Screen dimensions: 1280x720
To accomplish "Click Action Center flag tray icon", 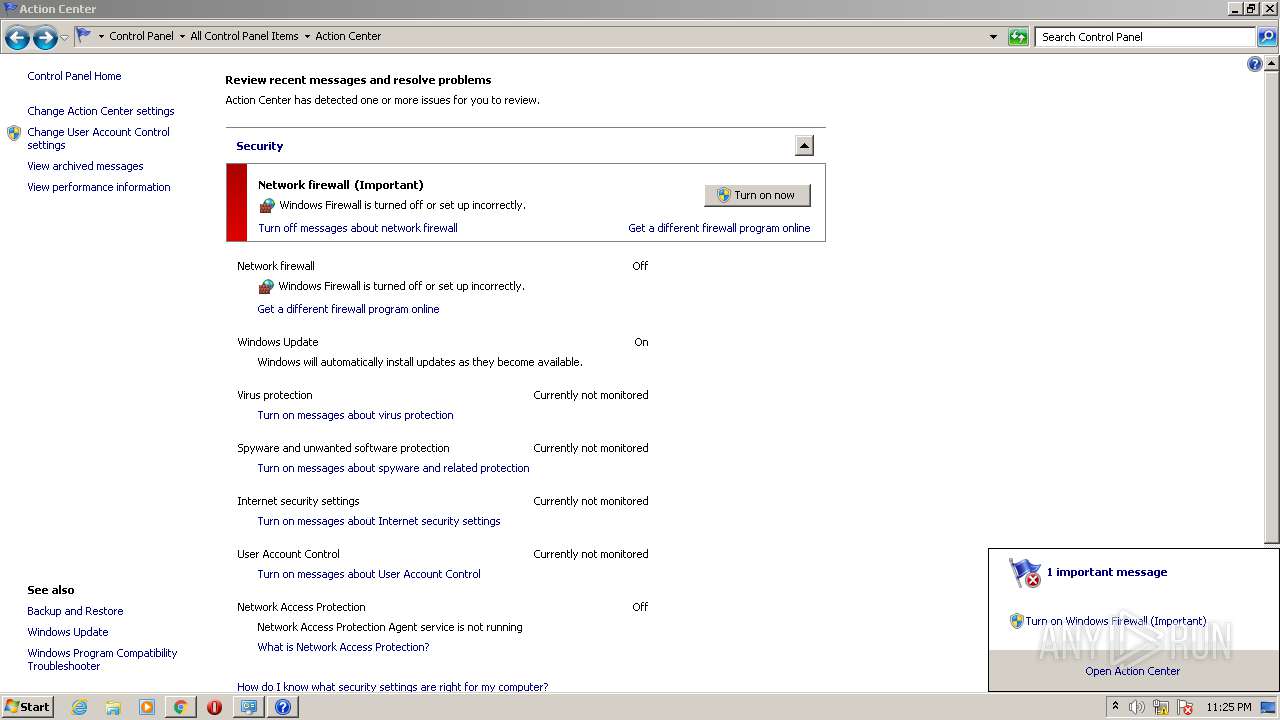I will [x=1185, y=707].
